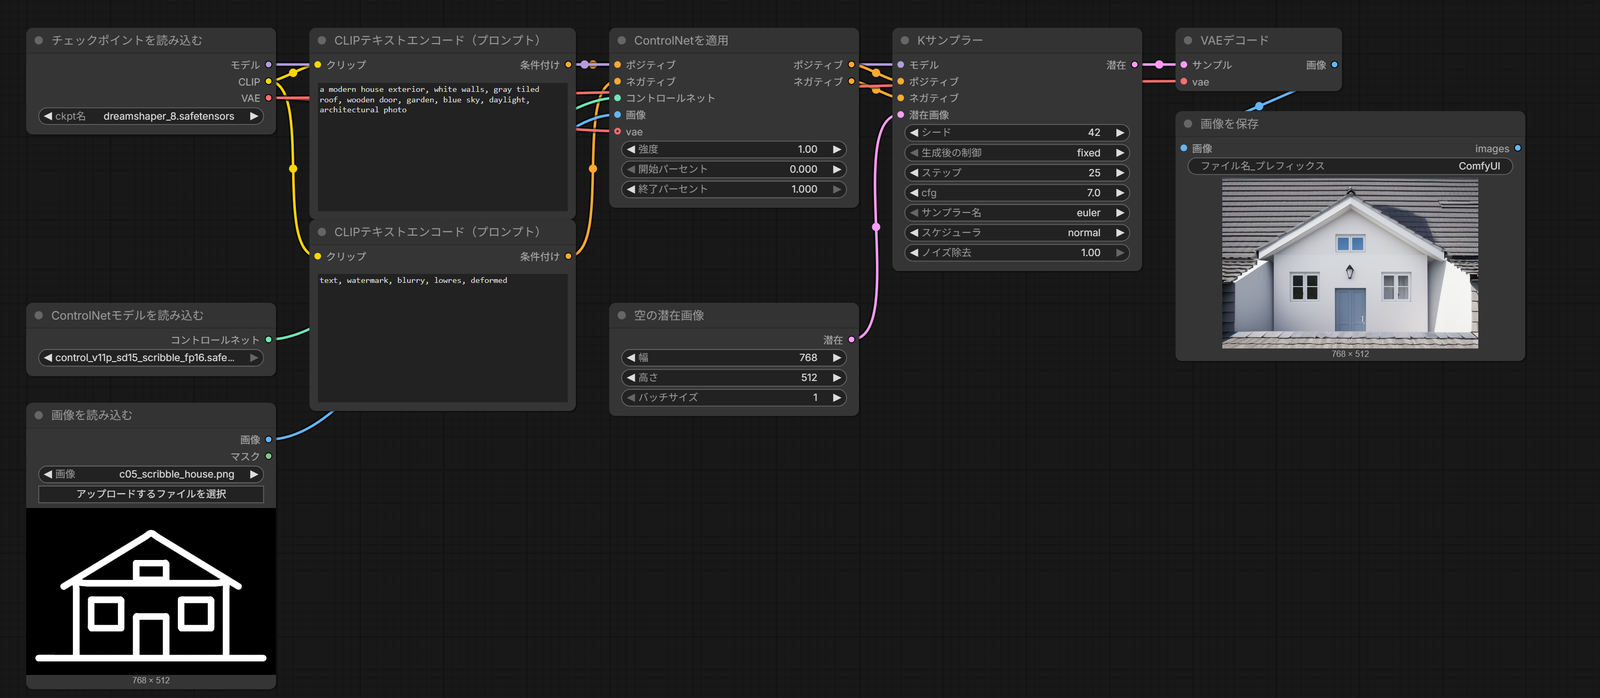This screenshot has width=1600, height=698.
Task: Collapse the 画像を保存 node via title dot
Action: pos(1188,124)
